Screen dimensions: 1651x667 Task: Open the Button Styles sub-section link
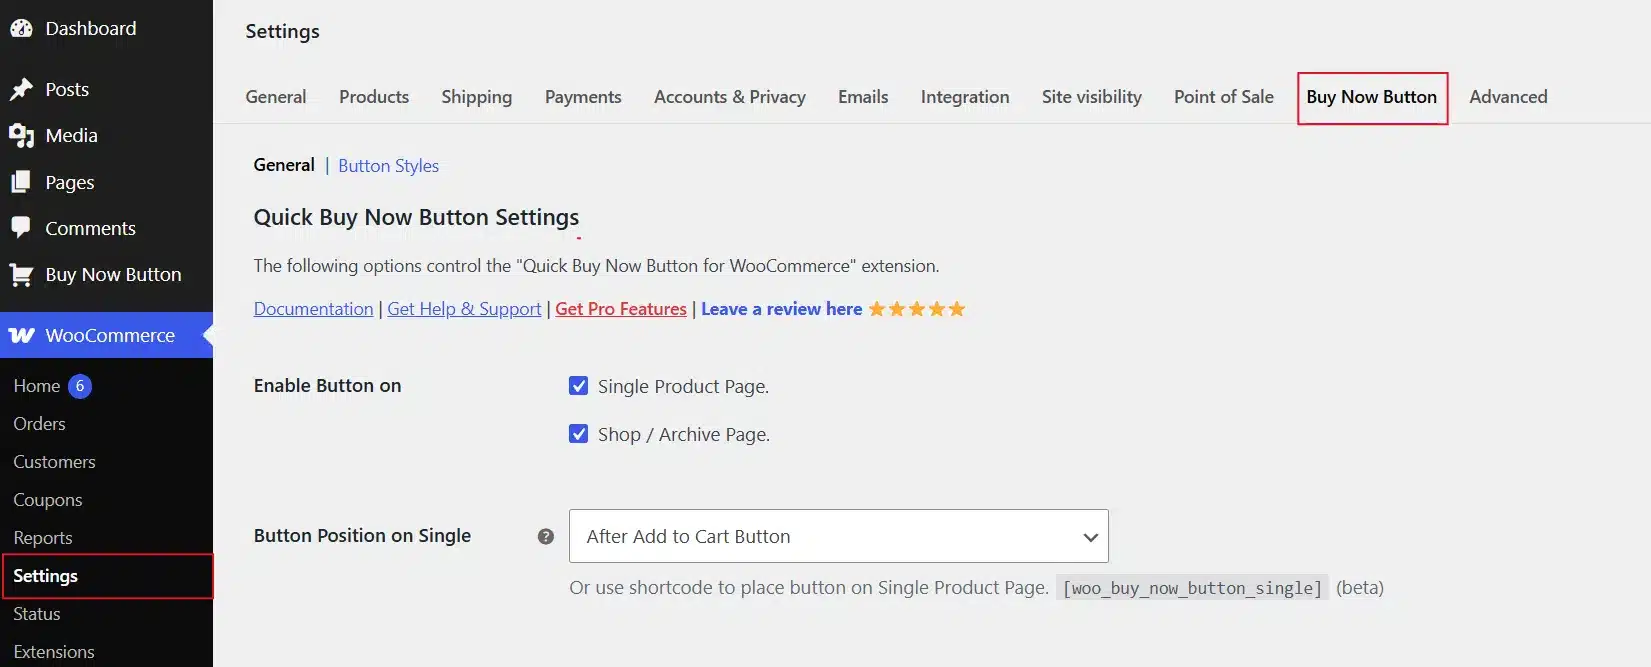388,166
